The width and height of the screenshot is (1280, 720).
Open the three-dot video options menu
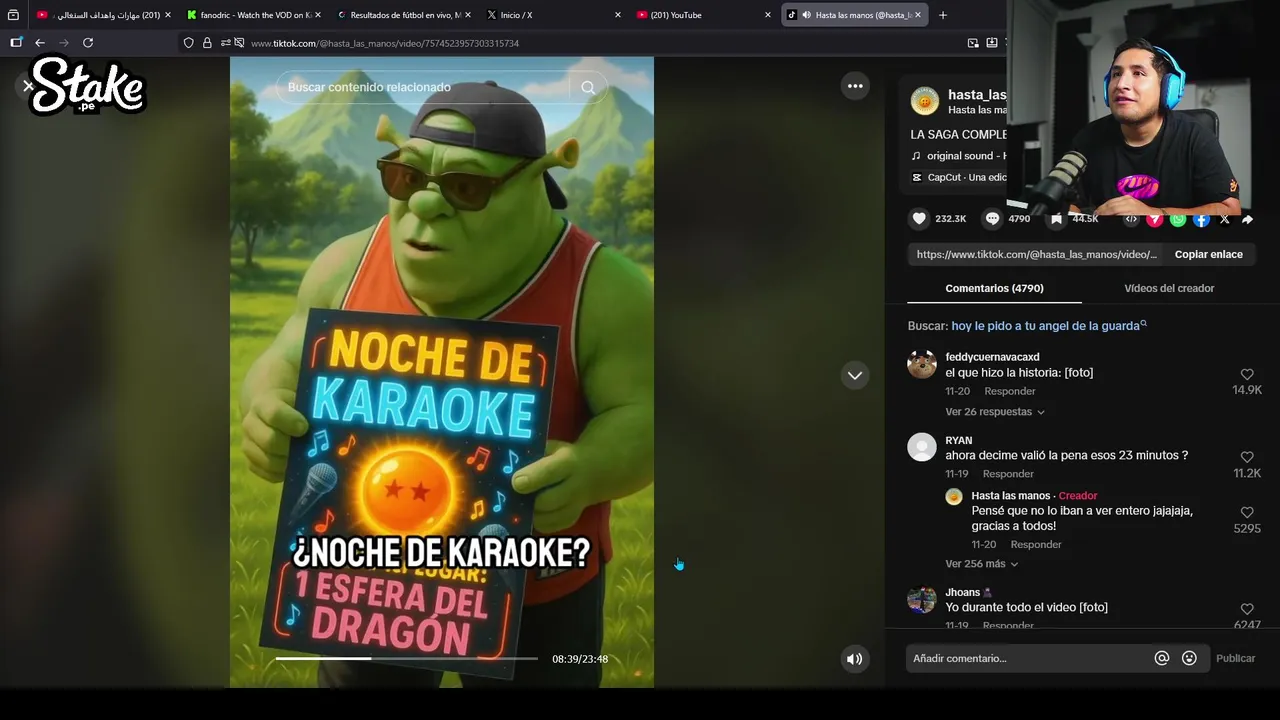(x=855, y=86)
